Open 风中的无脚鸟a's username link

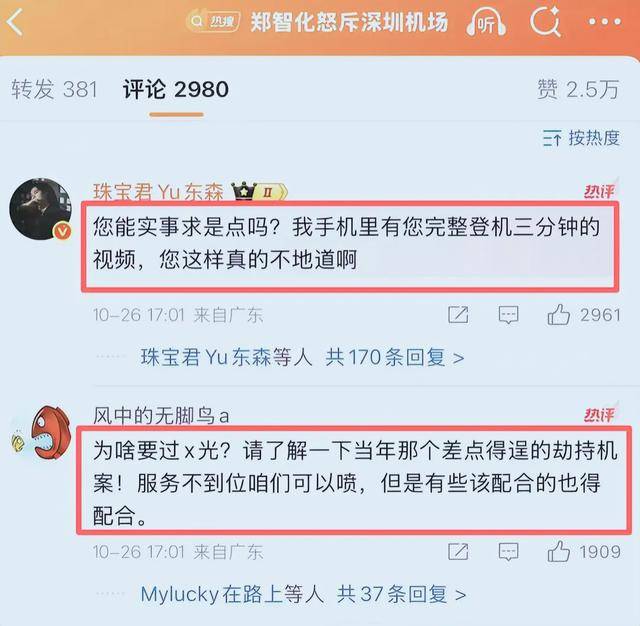pos(161,416)
